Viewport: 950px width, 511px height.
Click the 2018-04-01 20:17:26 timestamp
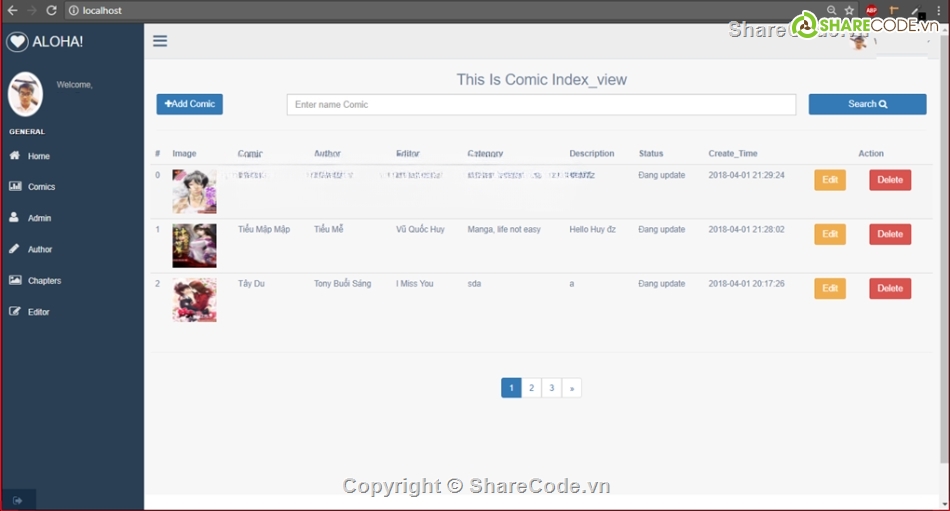coord(746,283)
